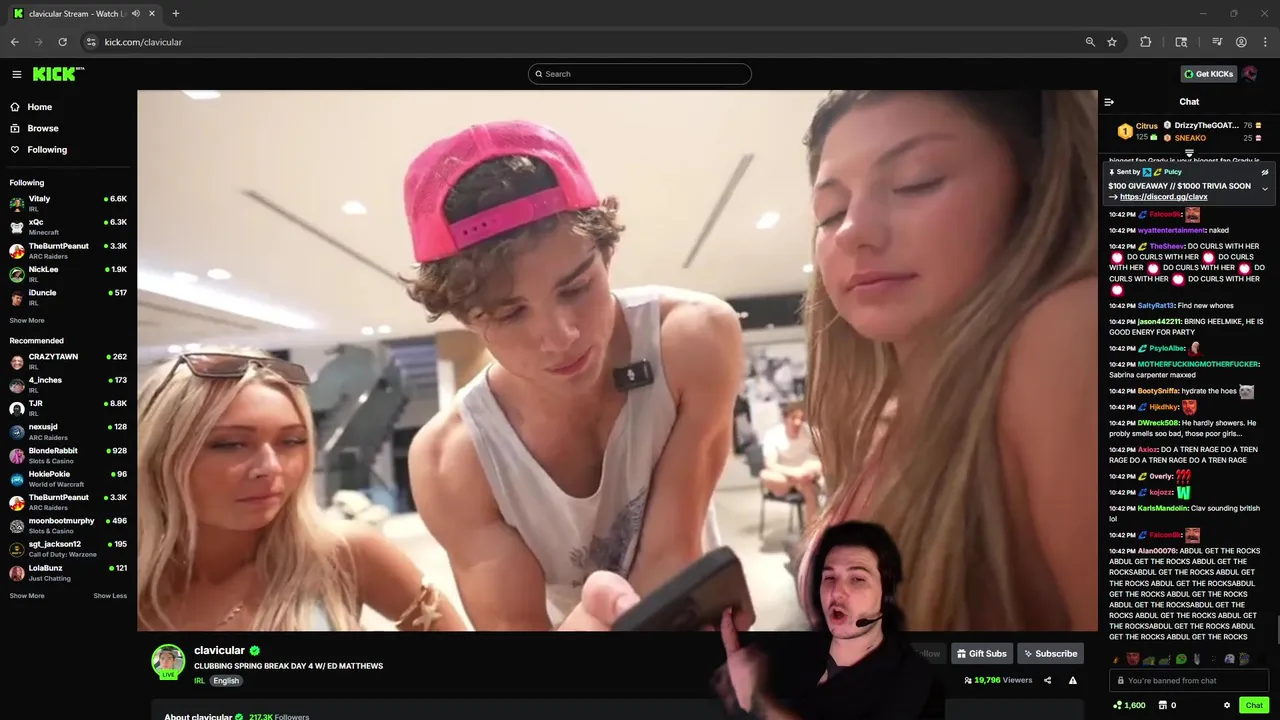Viewport: 1280px width, 720px height.
Task: Click the KICK logo
Action: 58,74
